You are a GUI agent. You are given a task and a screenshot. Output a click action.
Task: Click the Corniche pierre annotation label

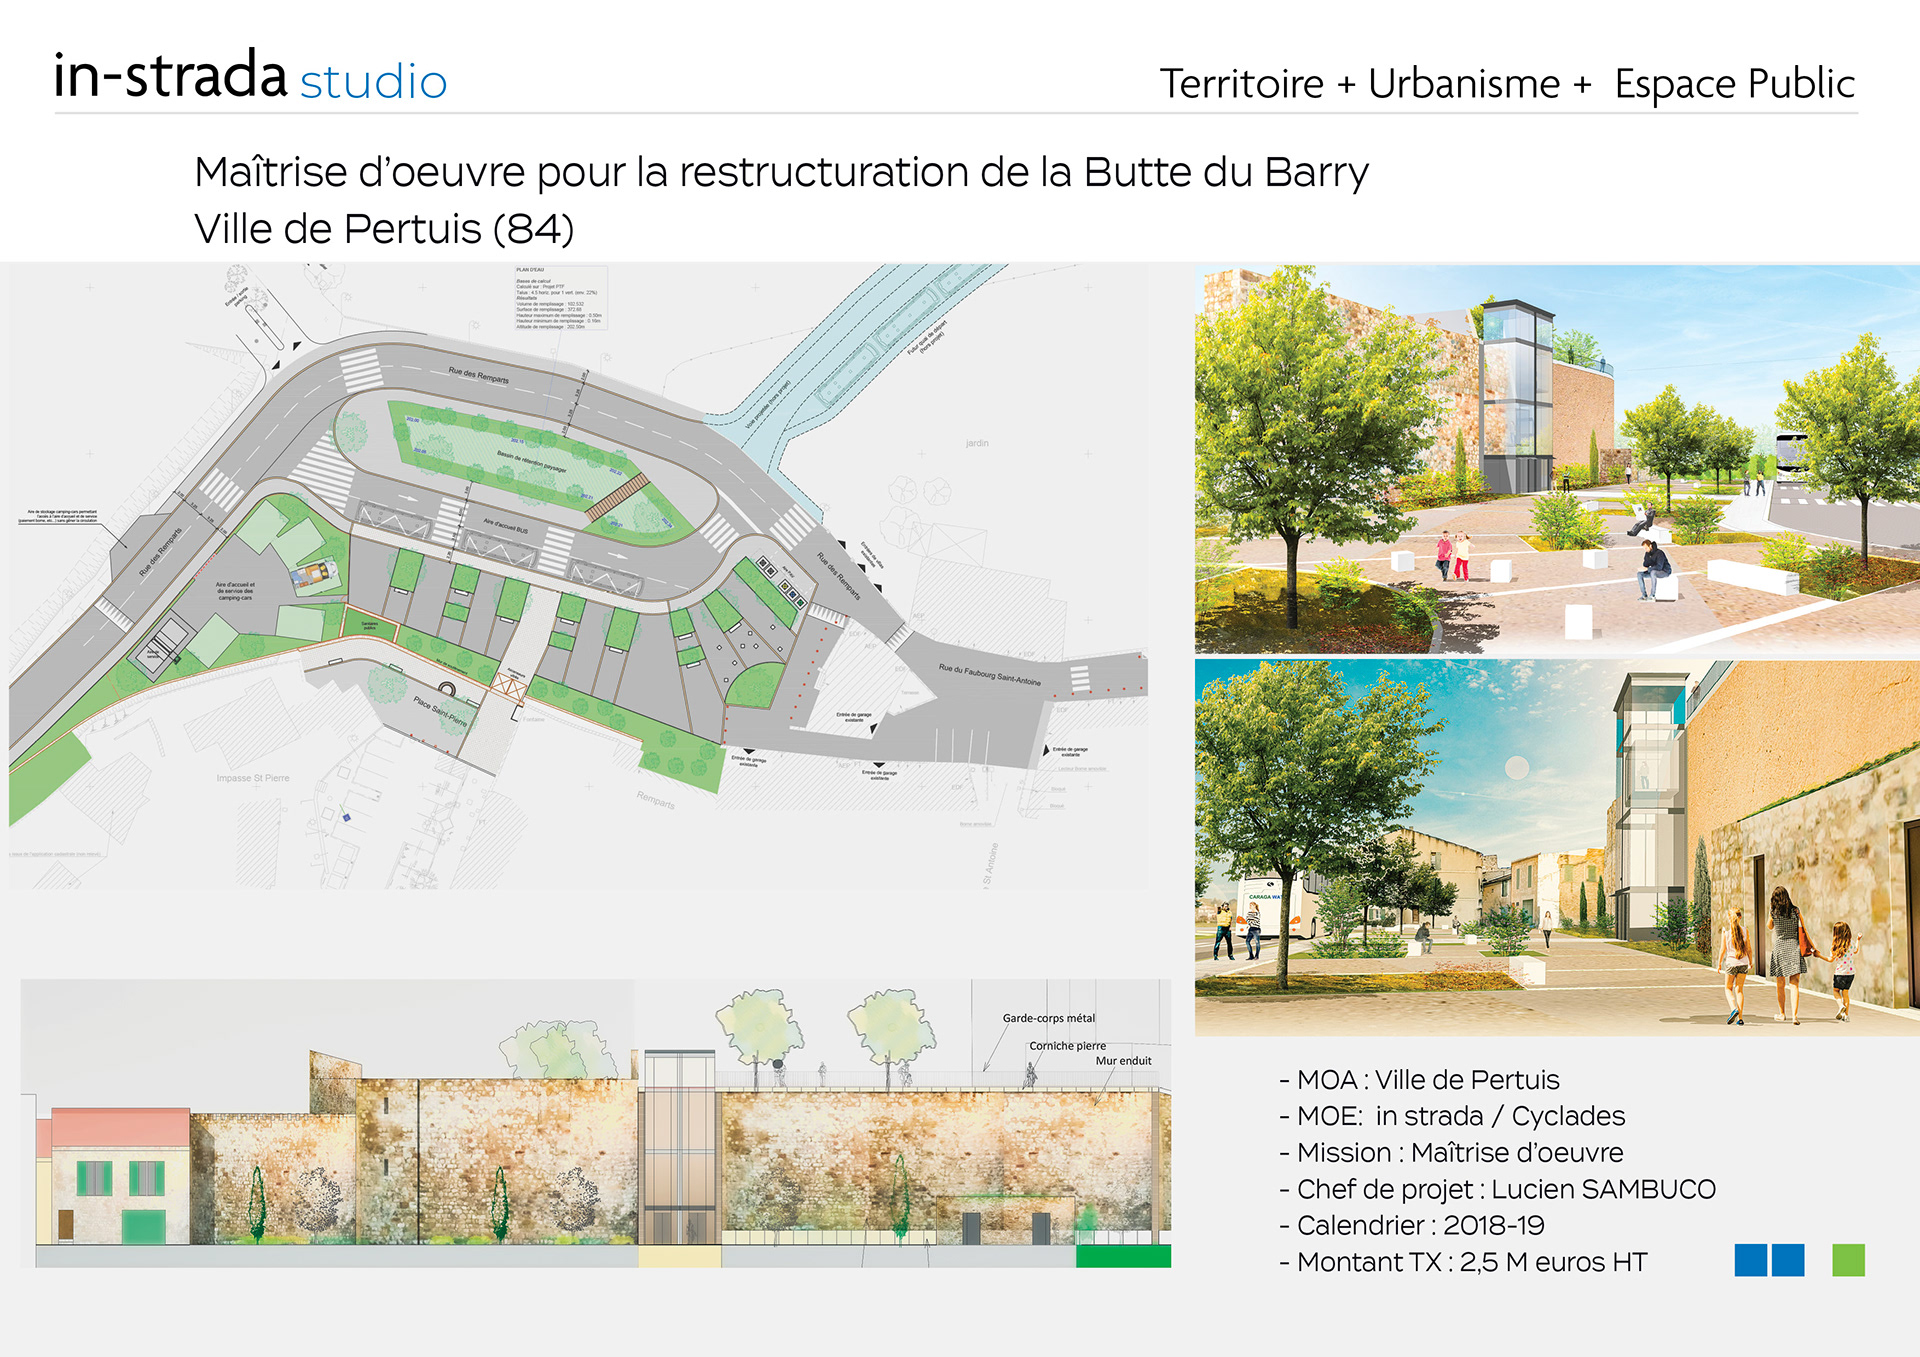click(x=1067, y=1046)
